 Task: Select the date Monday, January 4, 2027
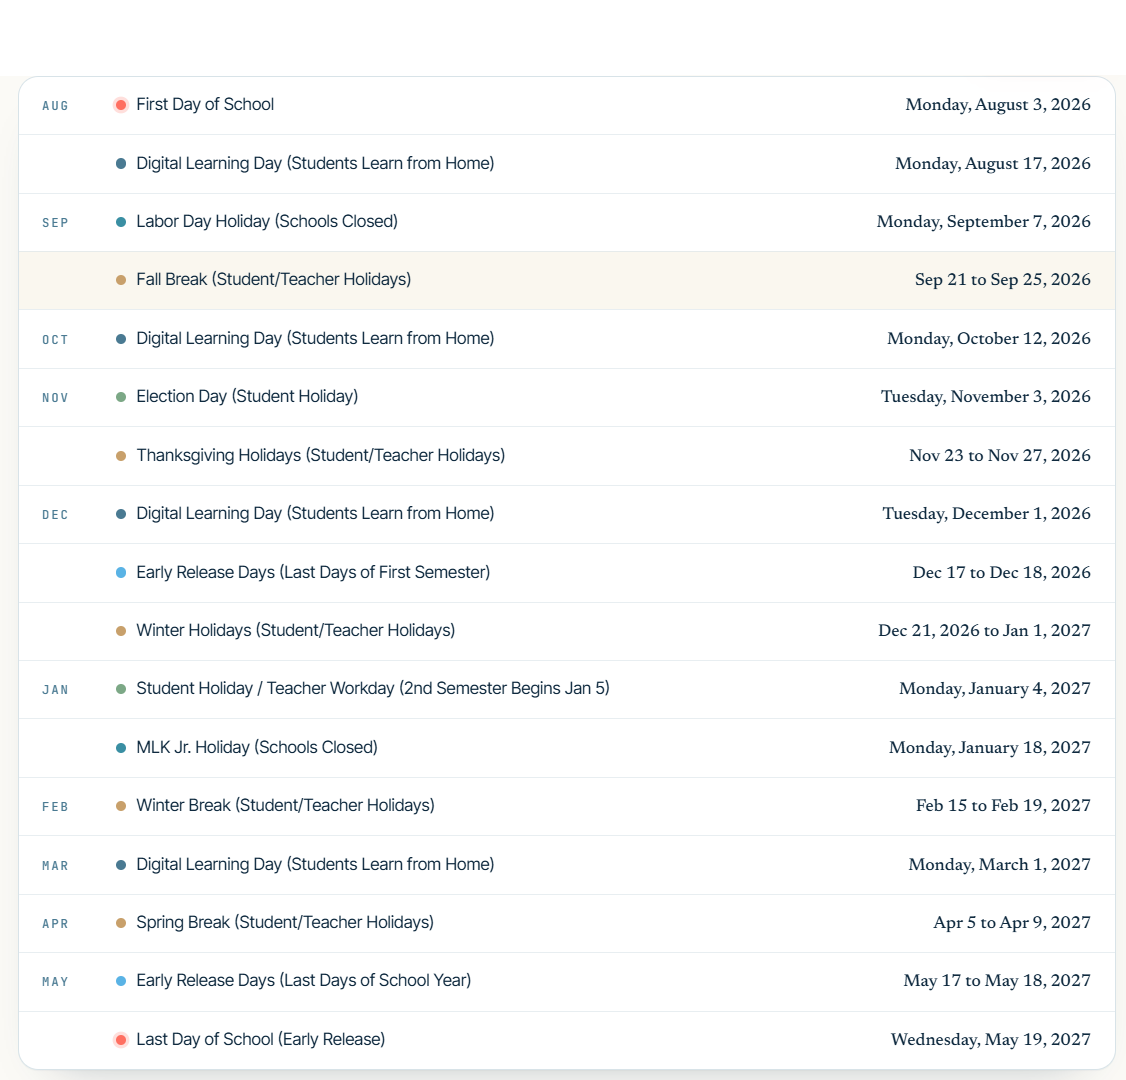click(x=995, y=689)
